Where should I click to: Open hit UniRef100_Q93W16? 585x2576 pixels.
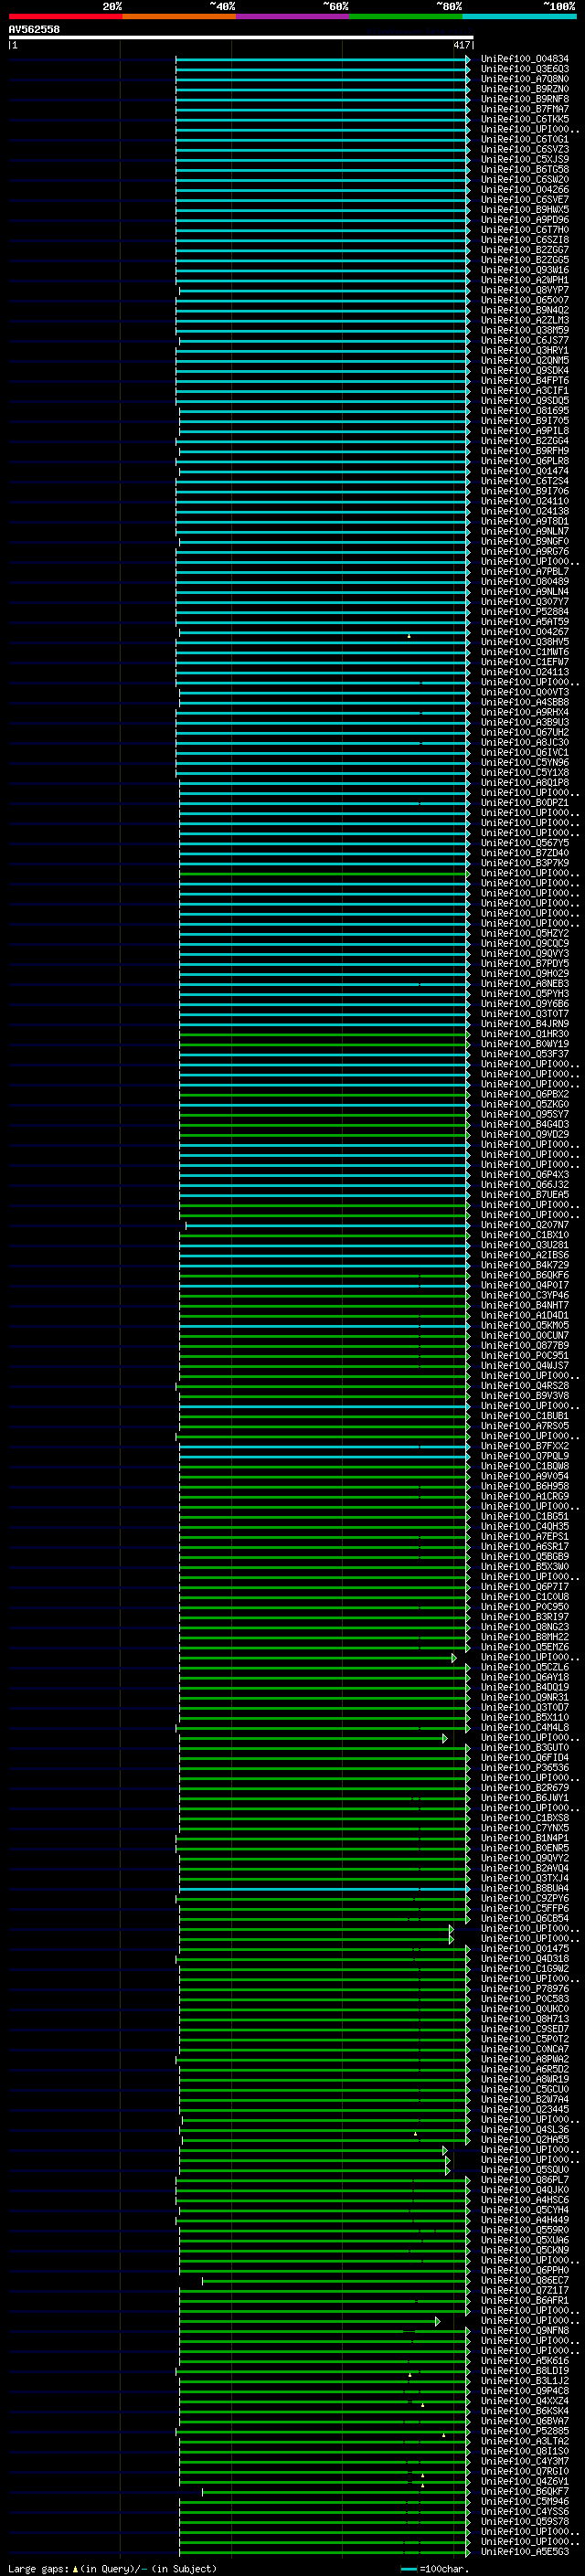point(525,270)
